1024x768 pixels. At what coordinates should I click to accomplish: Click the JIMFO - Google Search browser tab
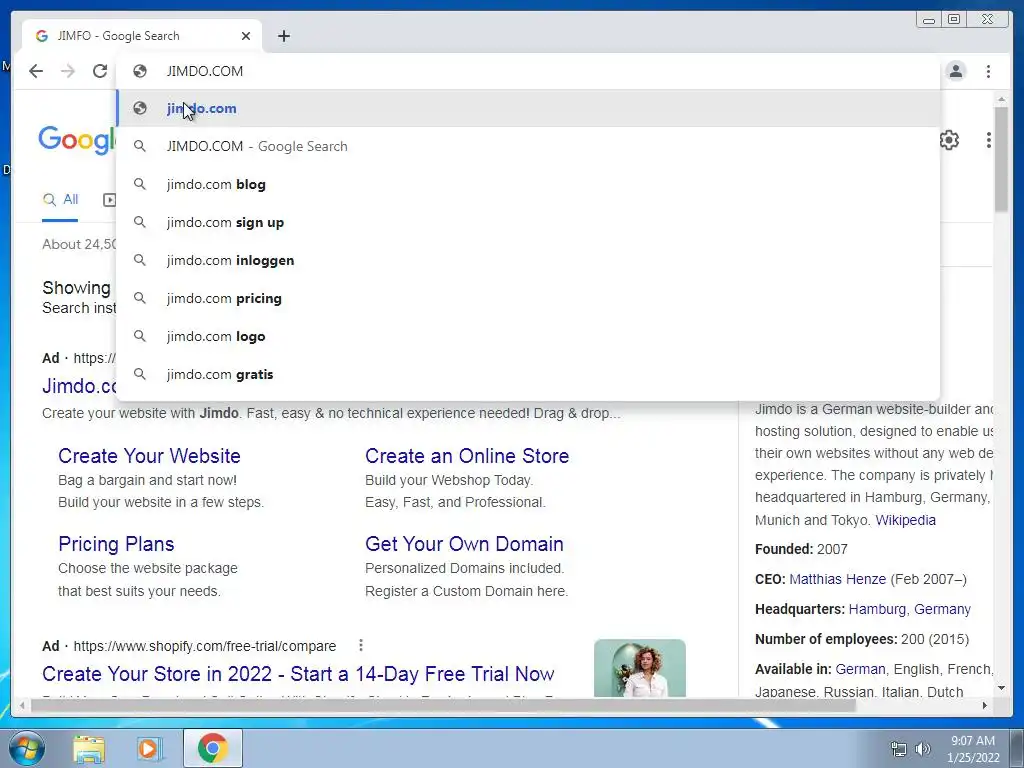click(x=141, y=36)
